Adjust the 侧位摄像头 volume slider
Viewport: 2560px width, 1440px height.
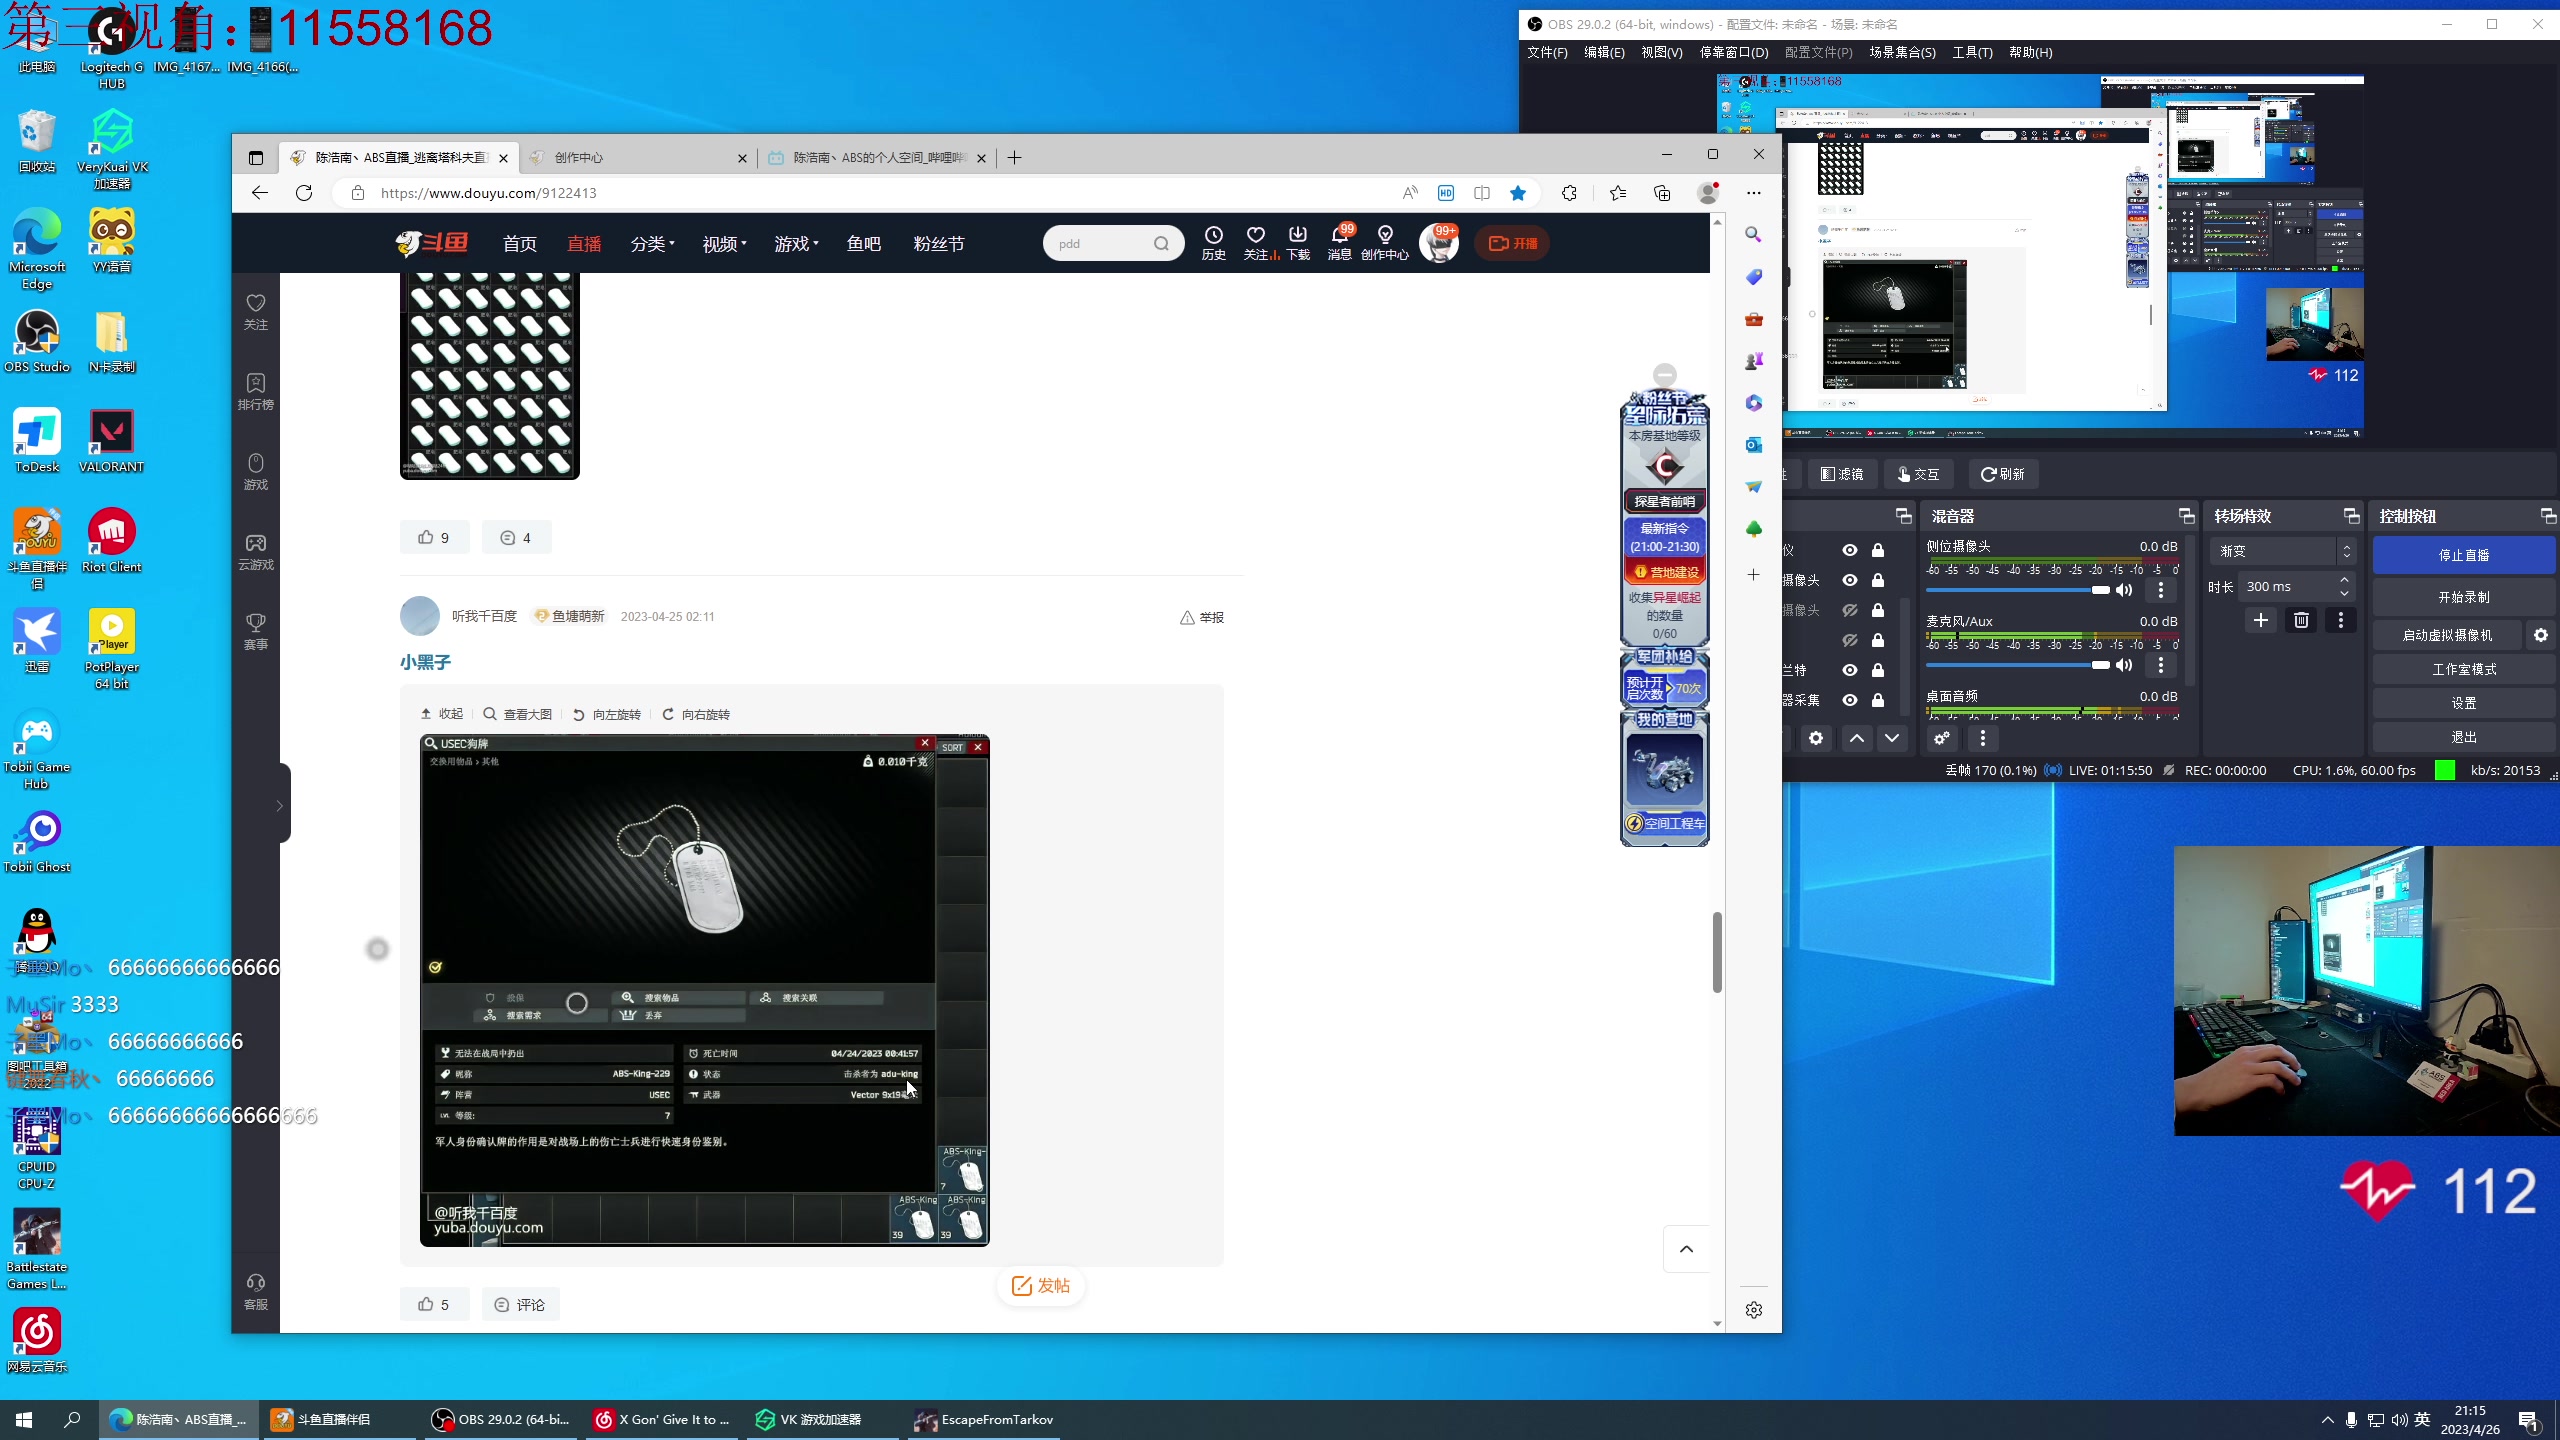click(x=2017, y=590)
